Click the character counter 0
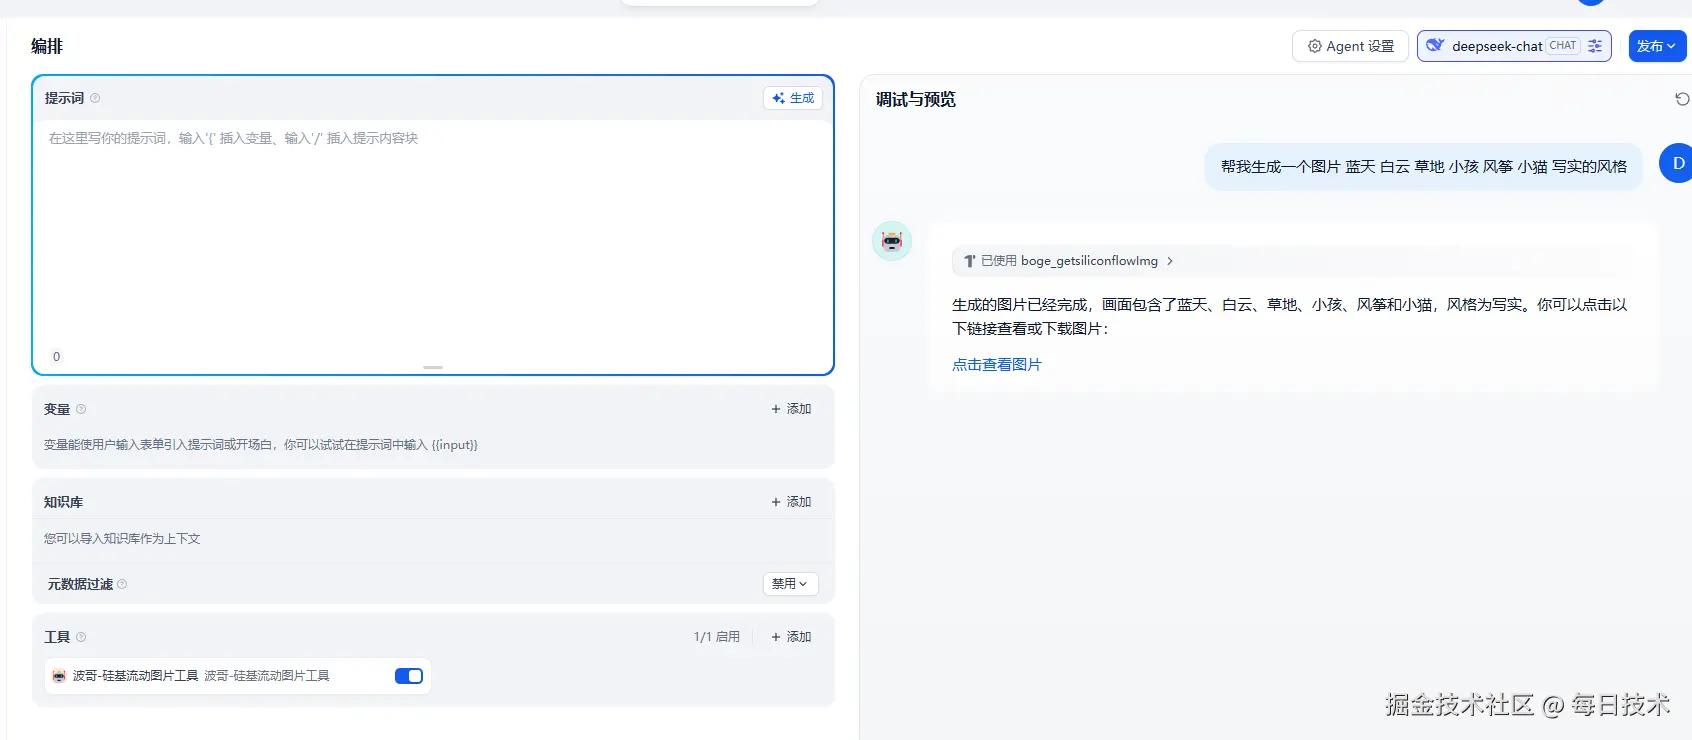Viewport: 1692px width, 740px height. point(56,357)
